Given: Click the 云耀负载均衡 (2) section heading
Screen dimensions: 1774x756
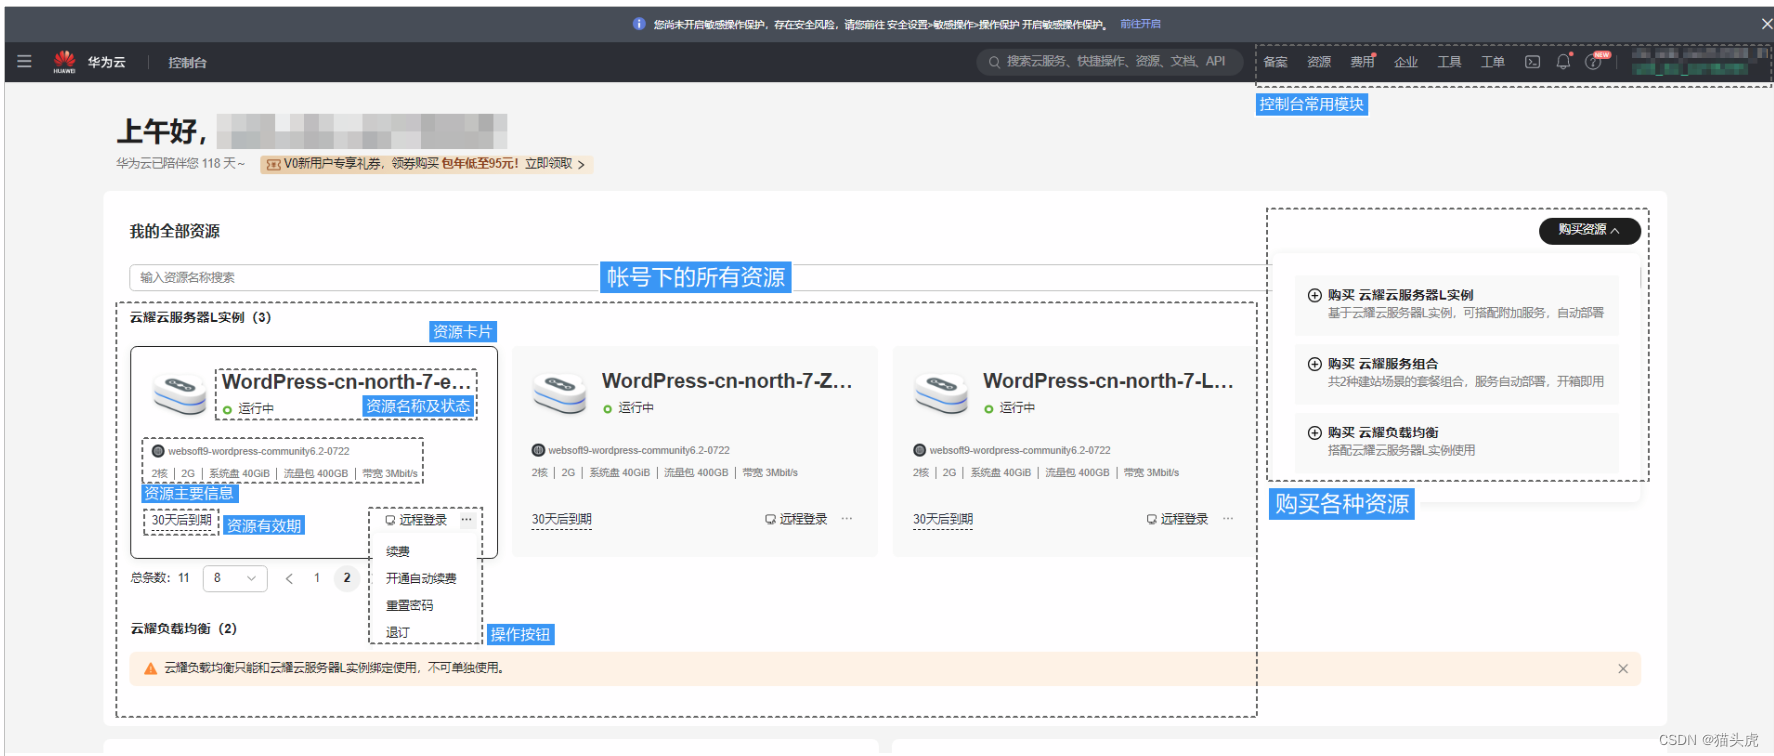Looking at the screenshot, I should click(x=183, y=629).
